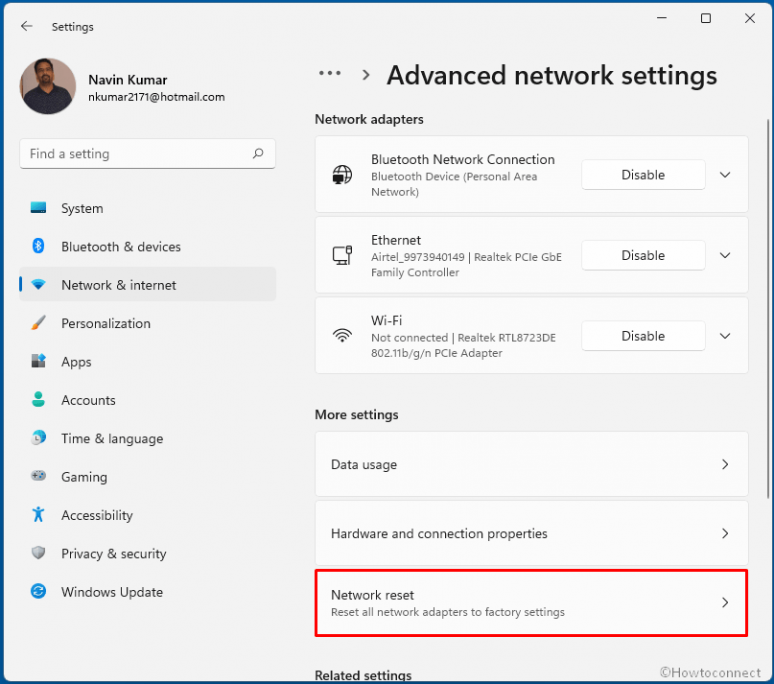Open Data usage chevron arrow
Screen dimensions: 774x684
coord(725,464)
